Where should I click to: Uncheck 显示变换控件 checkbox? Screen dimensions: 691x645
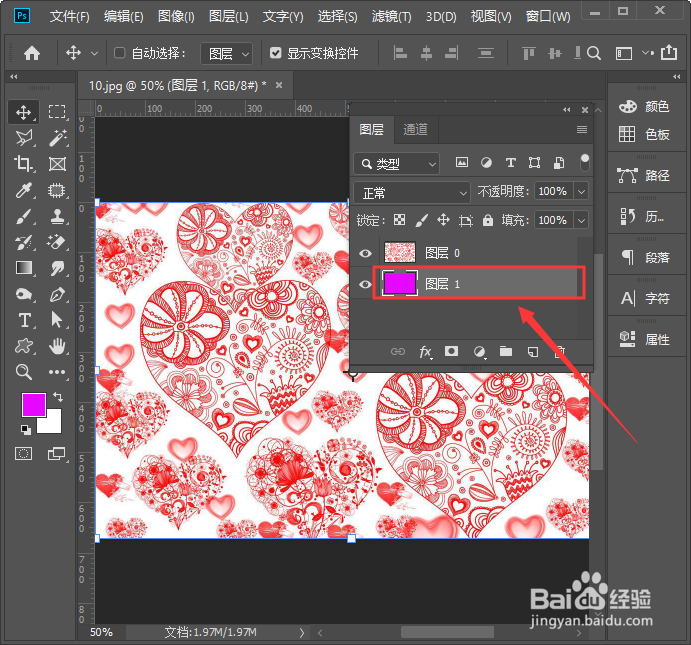(x=275, y=53)
